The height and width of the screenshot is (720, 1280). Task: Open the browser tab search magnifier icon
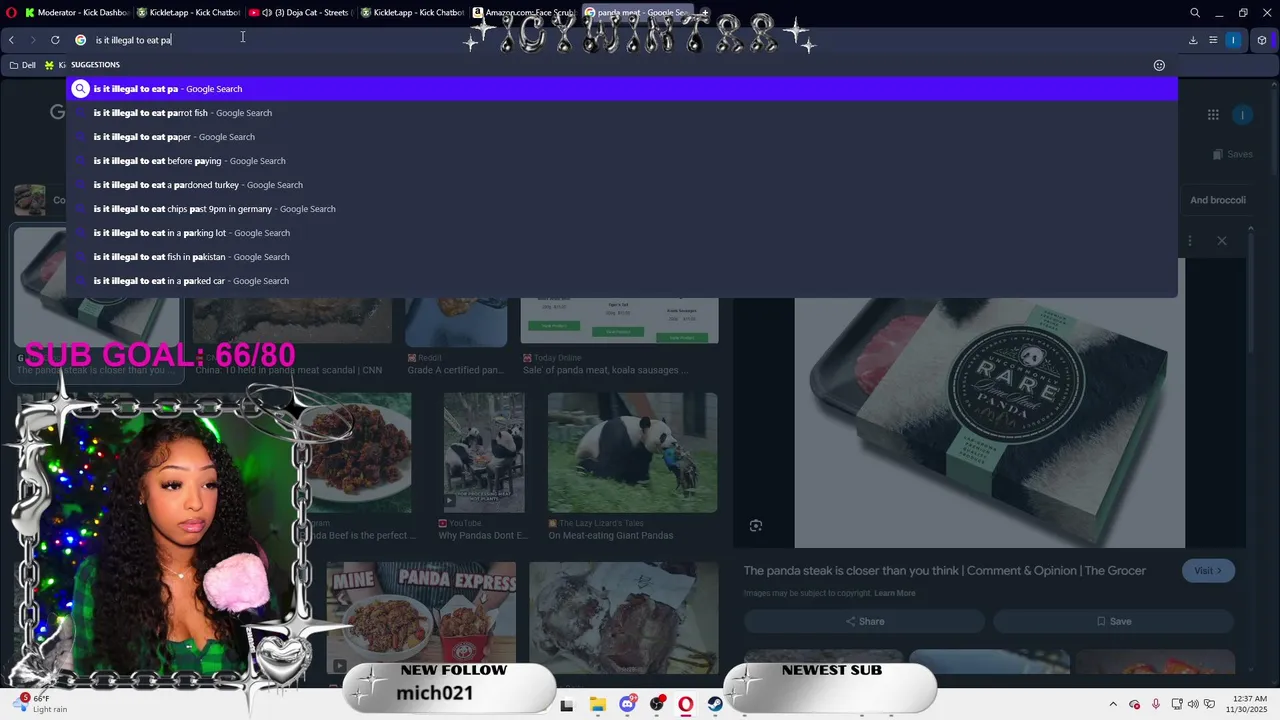click(x=1195, y=13)
